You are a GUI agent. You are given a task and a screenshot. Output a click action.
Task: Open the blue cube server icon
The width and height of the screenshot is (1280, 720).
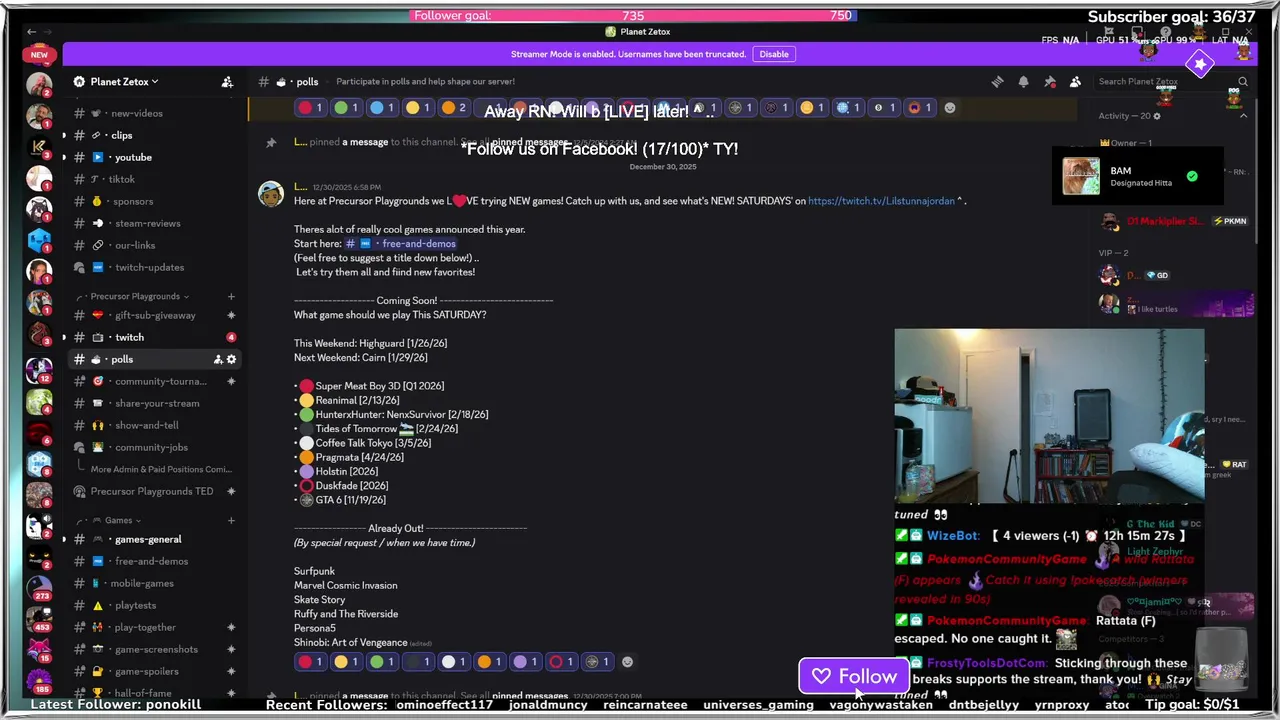[39, 240]
